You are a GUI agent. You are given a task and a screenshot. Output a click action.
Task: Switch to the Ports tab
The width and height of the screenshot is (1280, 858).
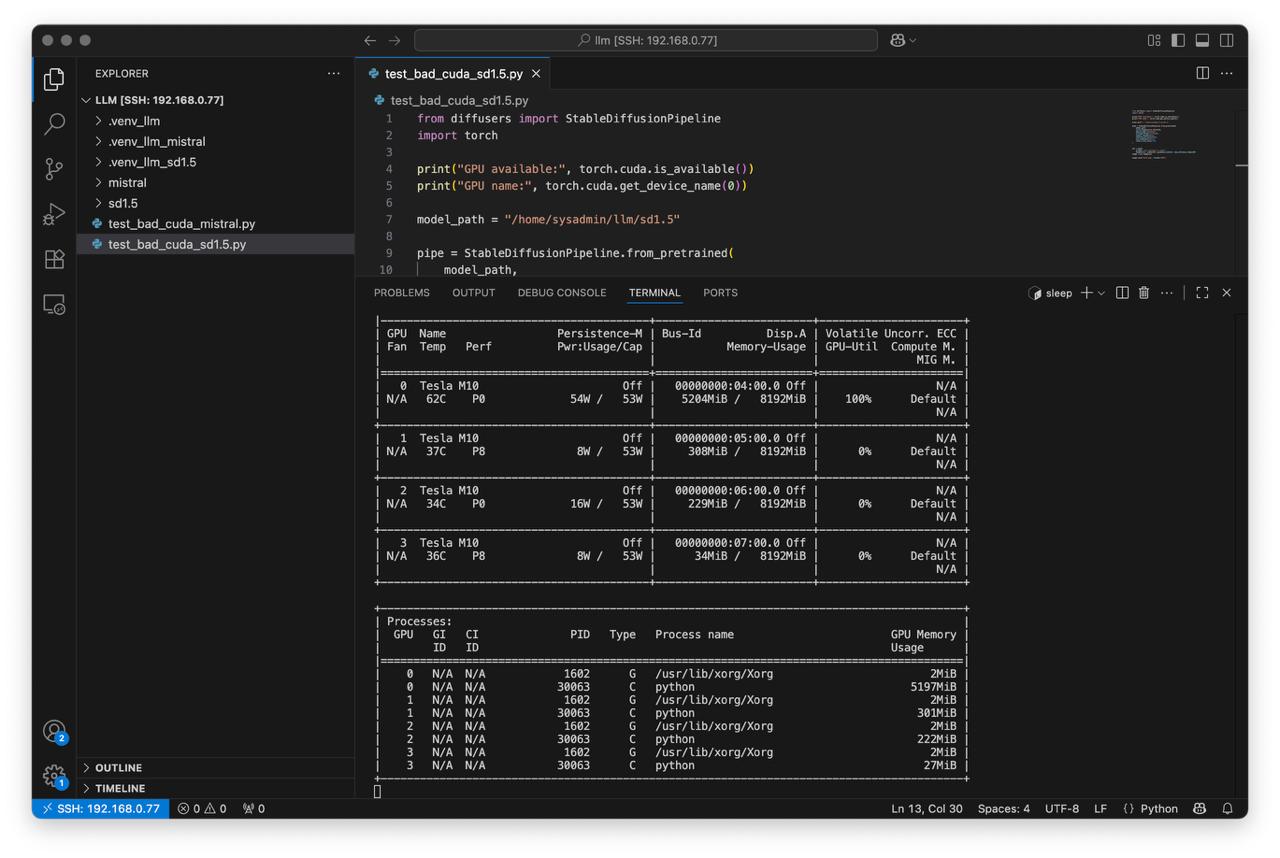point(720,293)
